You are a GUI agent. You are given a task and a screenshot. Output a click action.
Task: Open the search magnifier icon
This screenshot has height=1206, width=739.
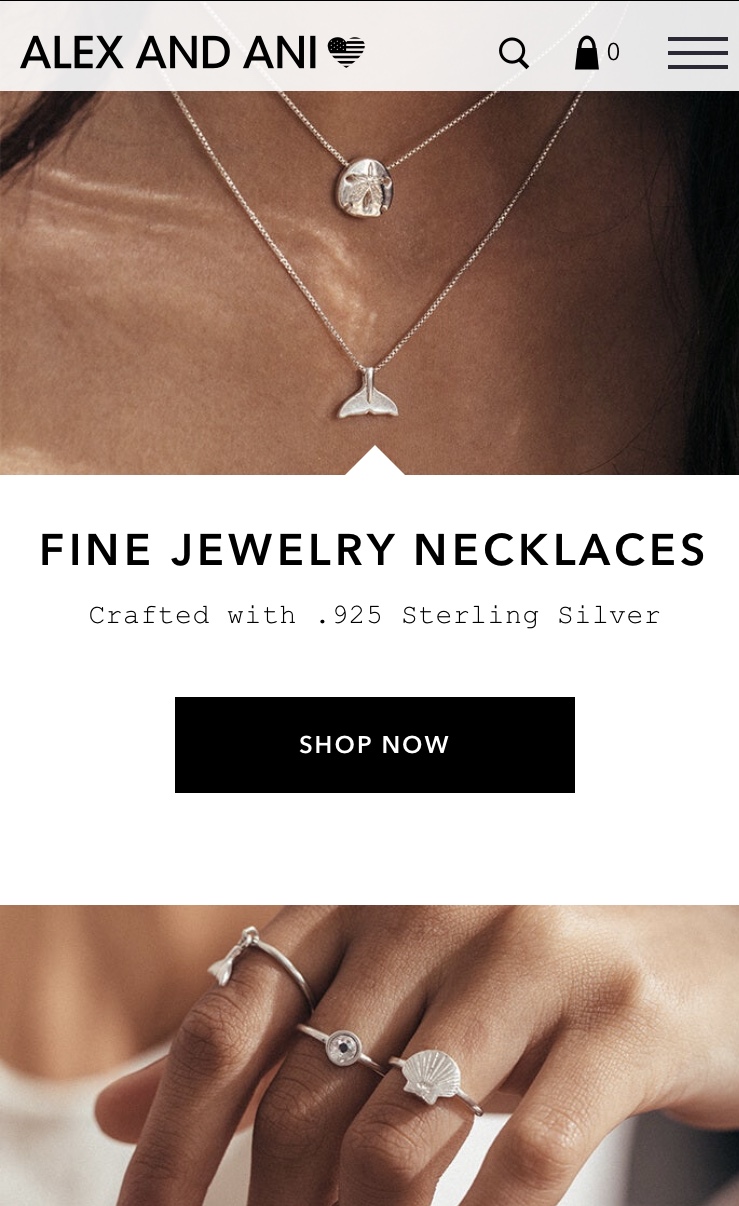(x=514, y=53)
